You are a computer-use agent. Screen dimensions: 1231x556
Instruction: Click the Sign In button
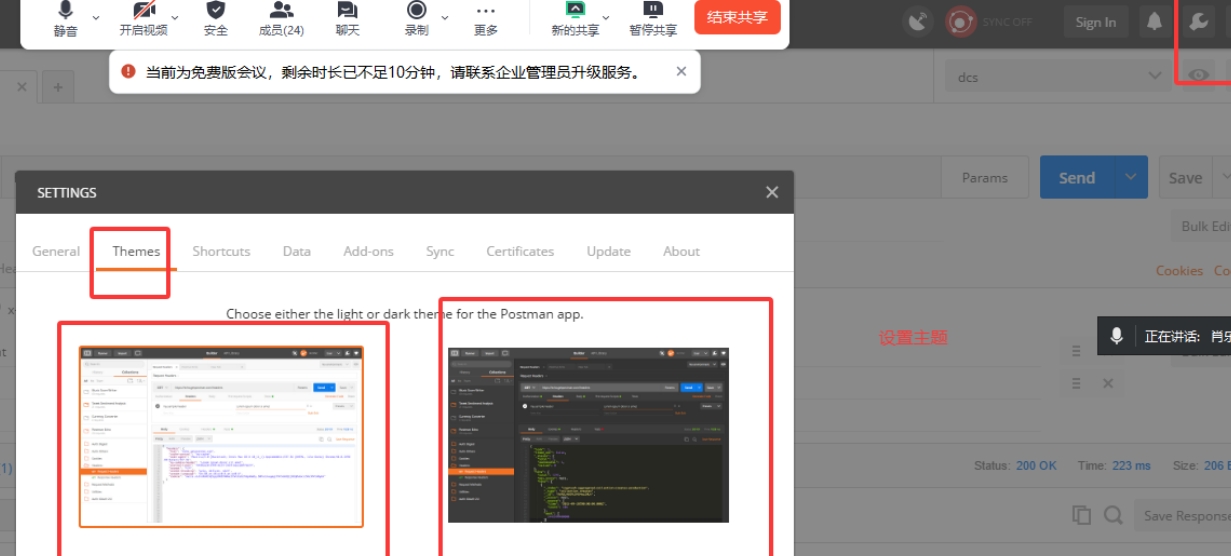pos(1096,22)
